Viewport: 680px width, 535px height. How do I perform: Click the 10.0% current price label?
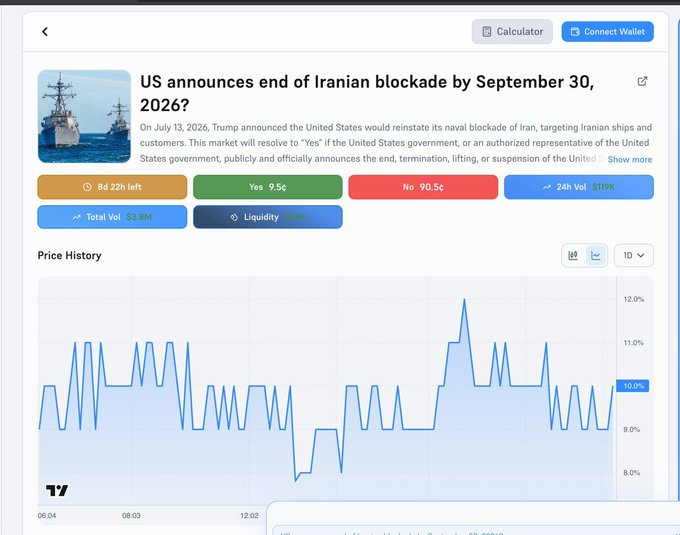pyautogui.click(x=633, y=386)
